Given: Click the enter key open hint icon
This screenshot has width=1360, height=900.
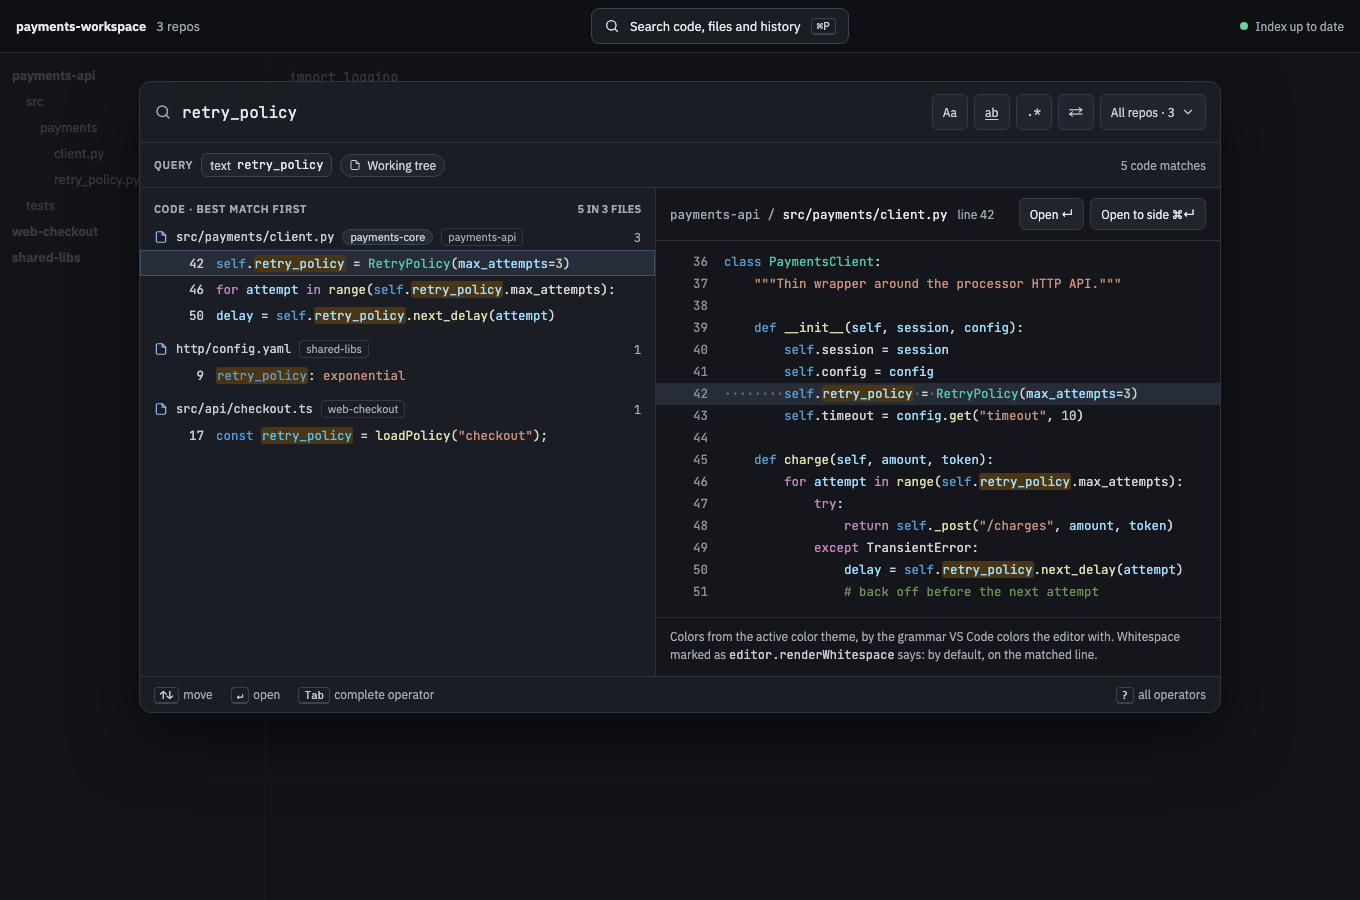Looking at the screenshot, I should coord(240,695).
